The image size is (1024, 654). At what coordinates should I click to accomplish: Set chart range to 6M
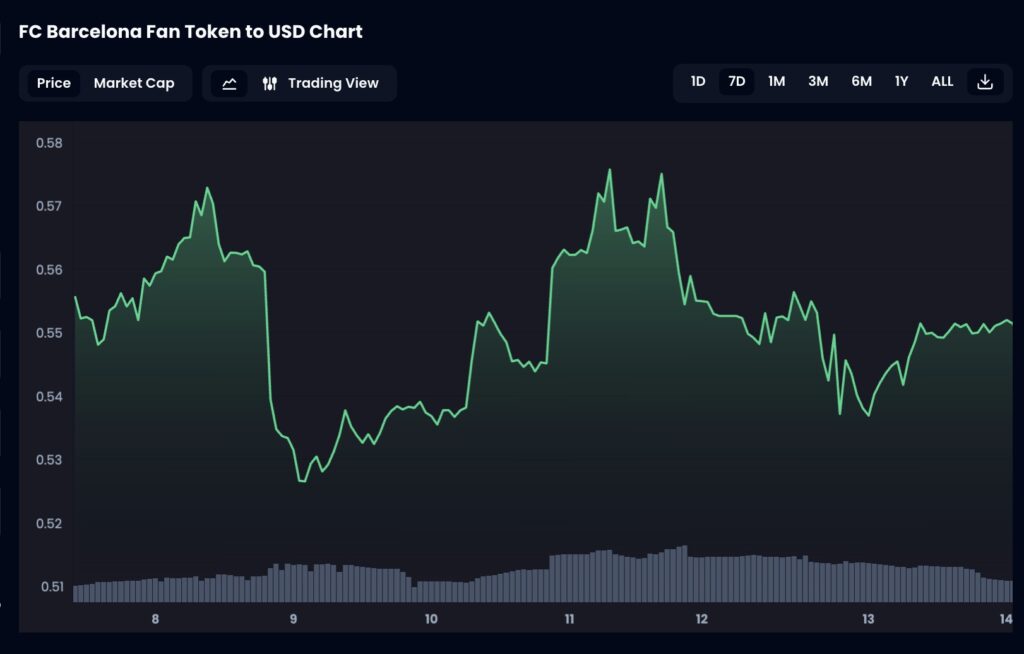point(861,82)
